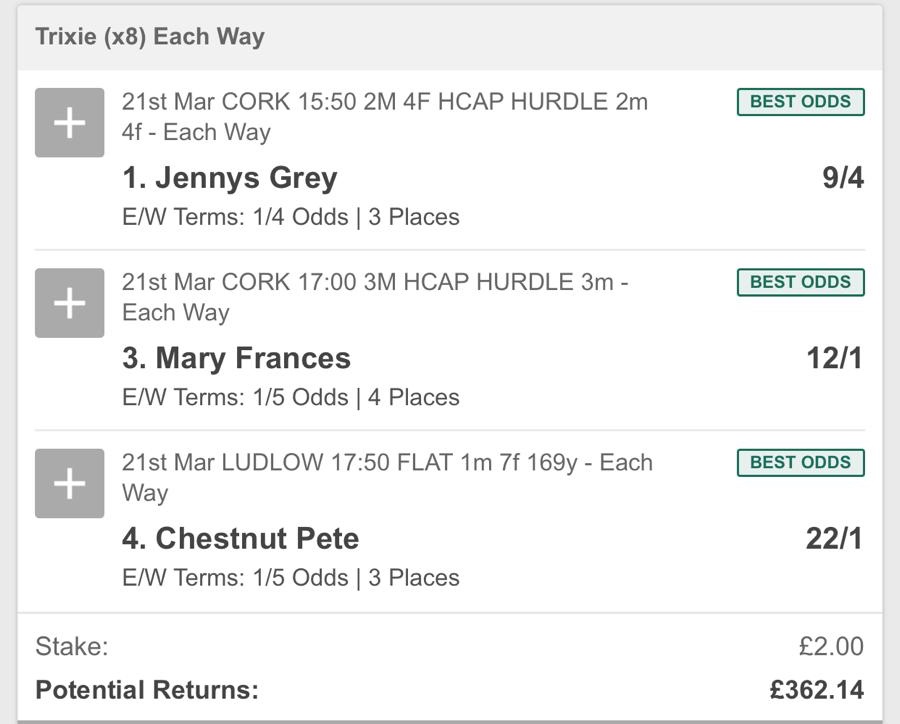The width and height of the screenshot is (900, 724).
Task: Select the 12/1 odds for Mary Frances
Action: coord(834,358)
